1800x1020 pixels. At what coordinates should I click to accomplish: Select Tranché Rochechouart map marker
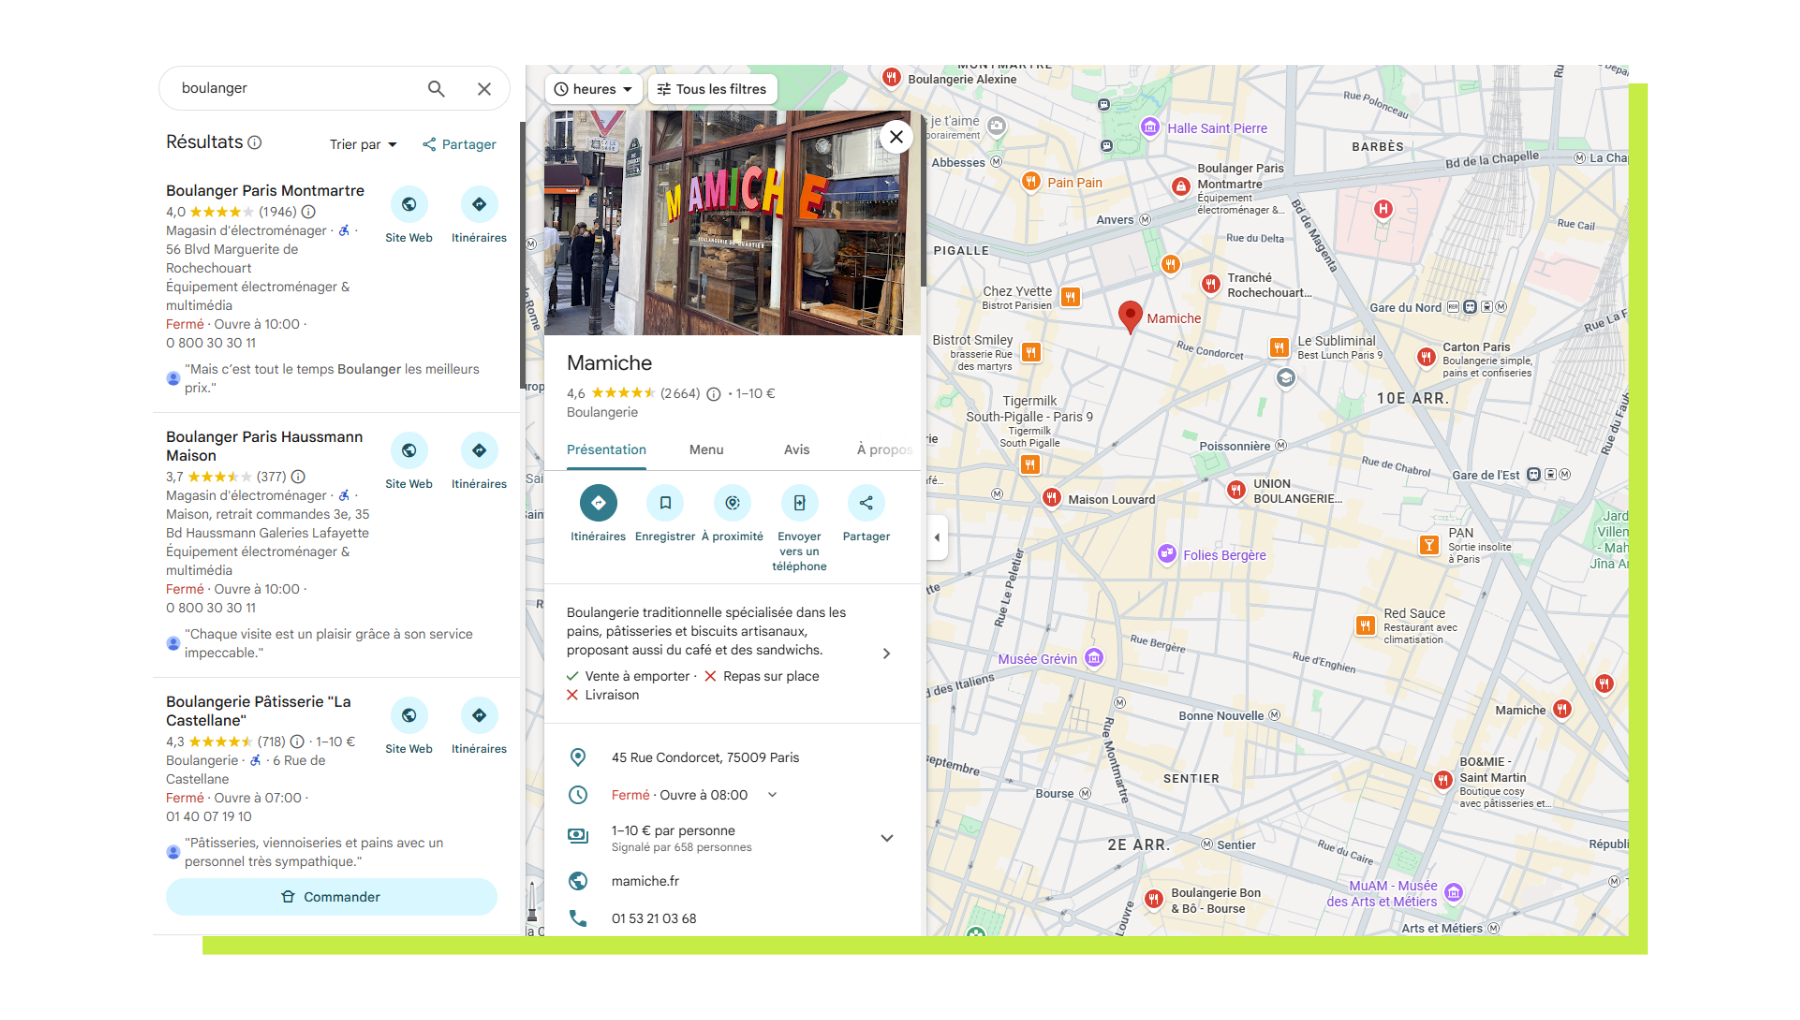1210,284
